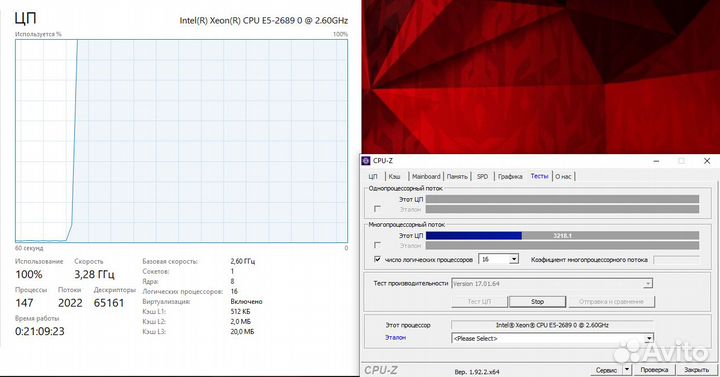
Task: Enable Эталон checkbox under single-thread section
Action: (377, 209)
